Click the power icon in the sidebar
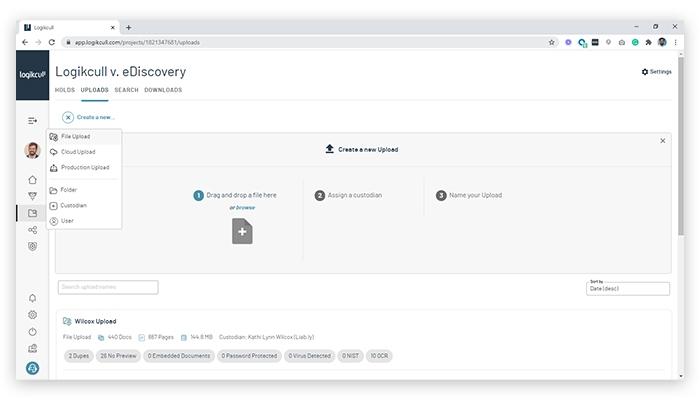The image size is (700, 400). [32, 332]
